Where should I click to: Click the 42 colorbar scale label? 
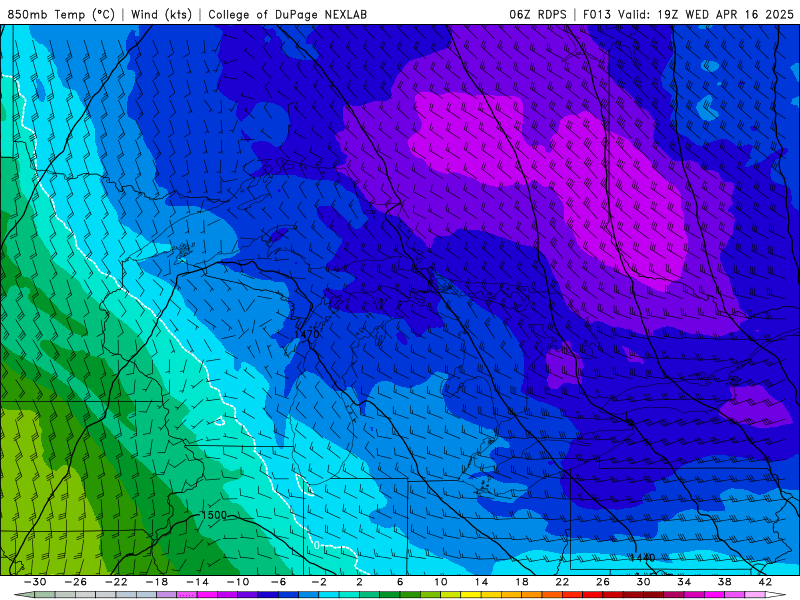tap(765, 582)
